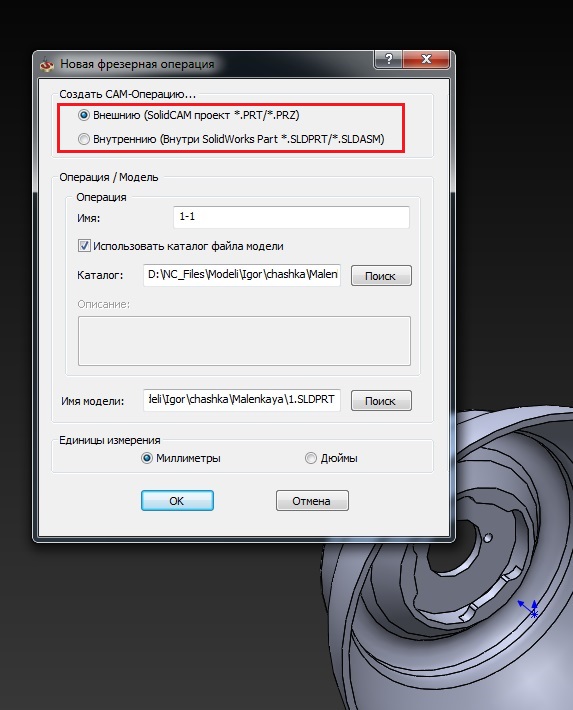
Task: Click the small round hole on the 3D model
Action: [x=488, y=538]
